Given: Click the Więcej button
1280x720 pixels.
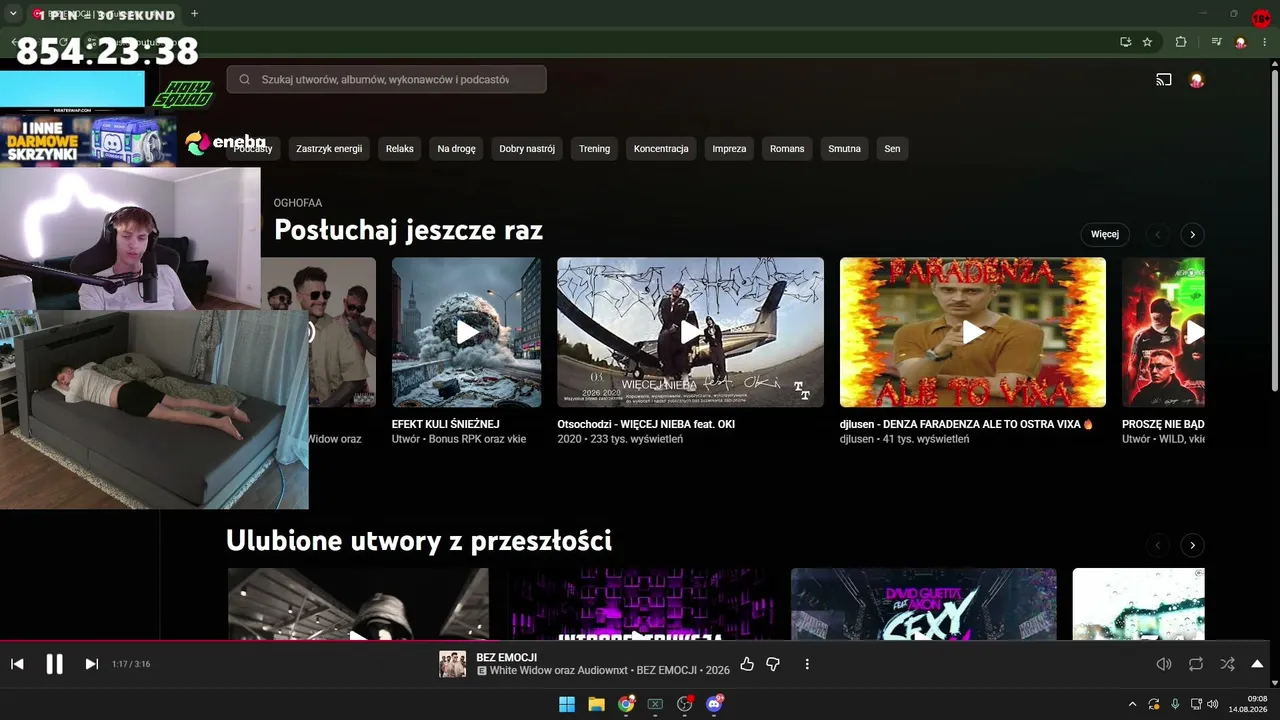Looking at the screenshot, I should 1105,234.
